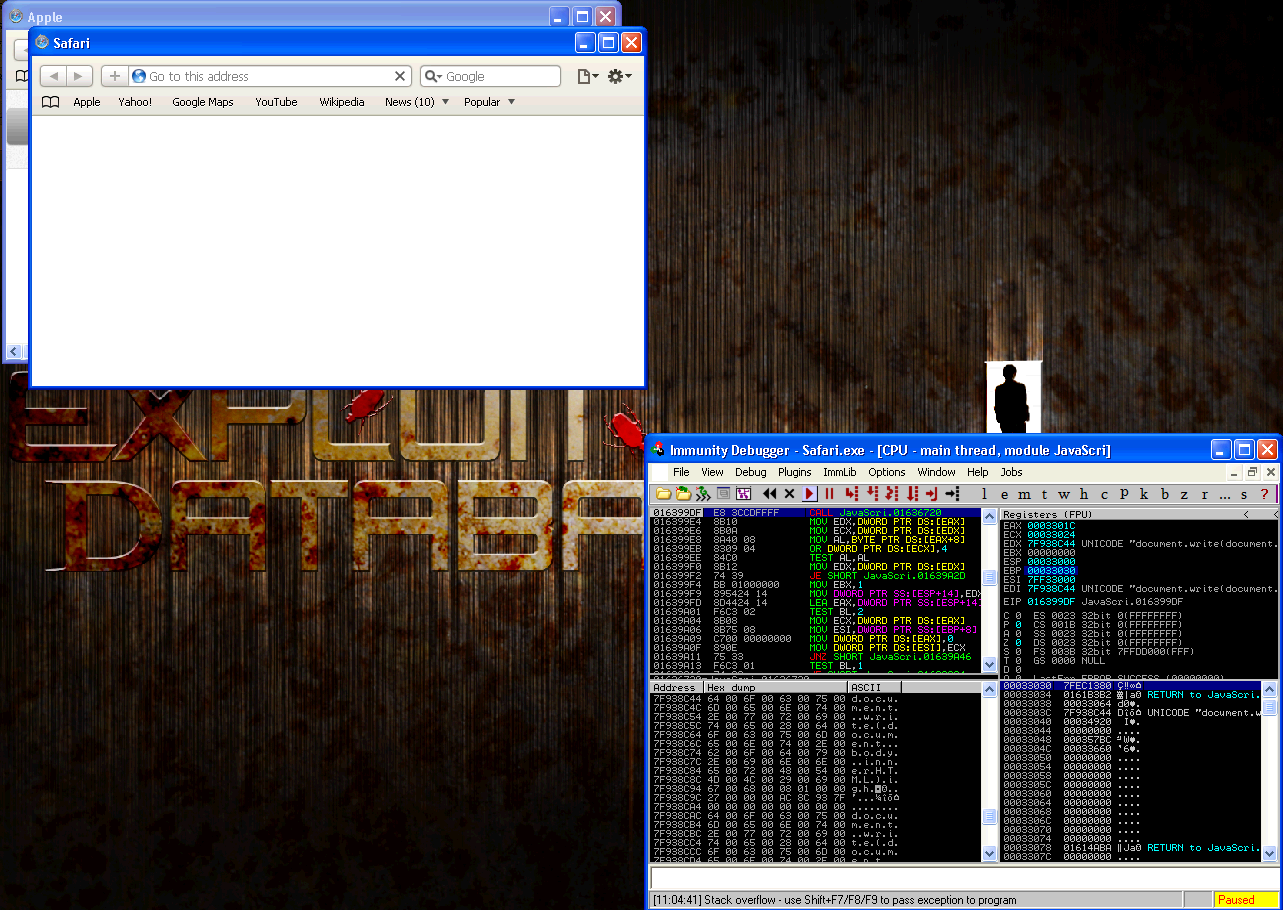
Task: Open the View menu
Action: 713,472
